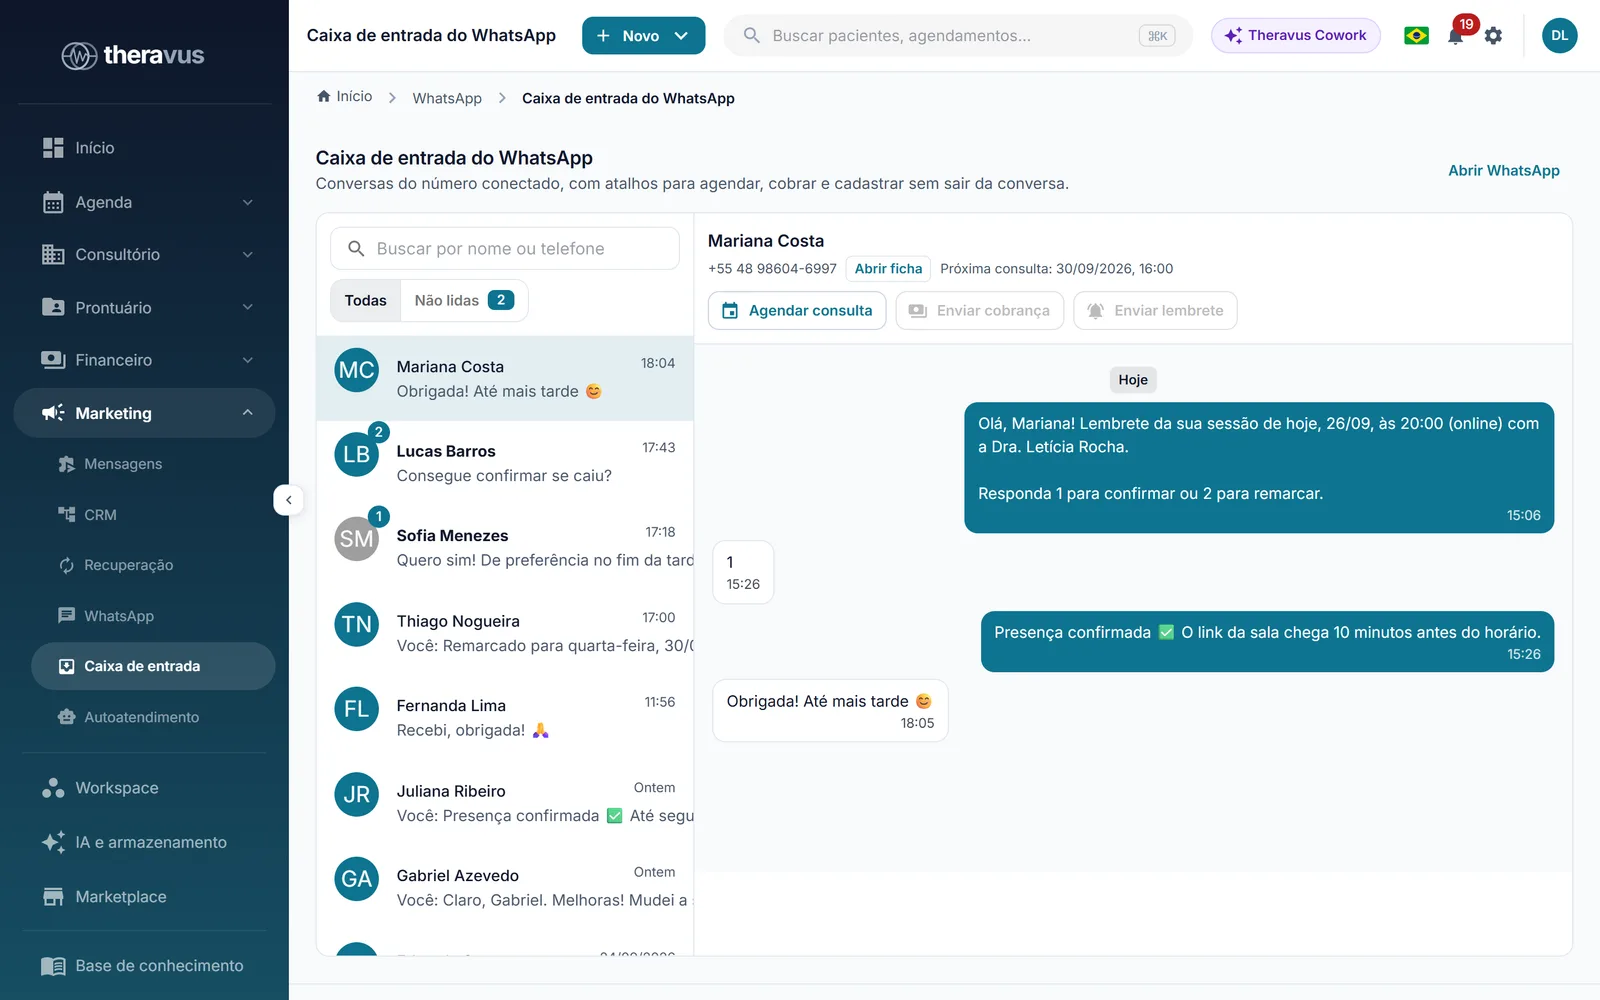Focus the Buscar pacientes search field
This screenshot has height=1000, width=1600.
coord(957,36)
